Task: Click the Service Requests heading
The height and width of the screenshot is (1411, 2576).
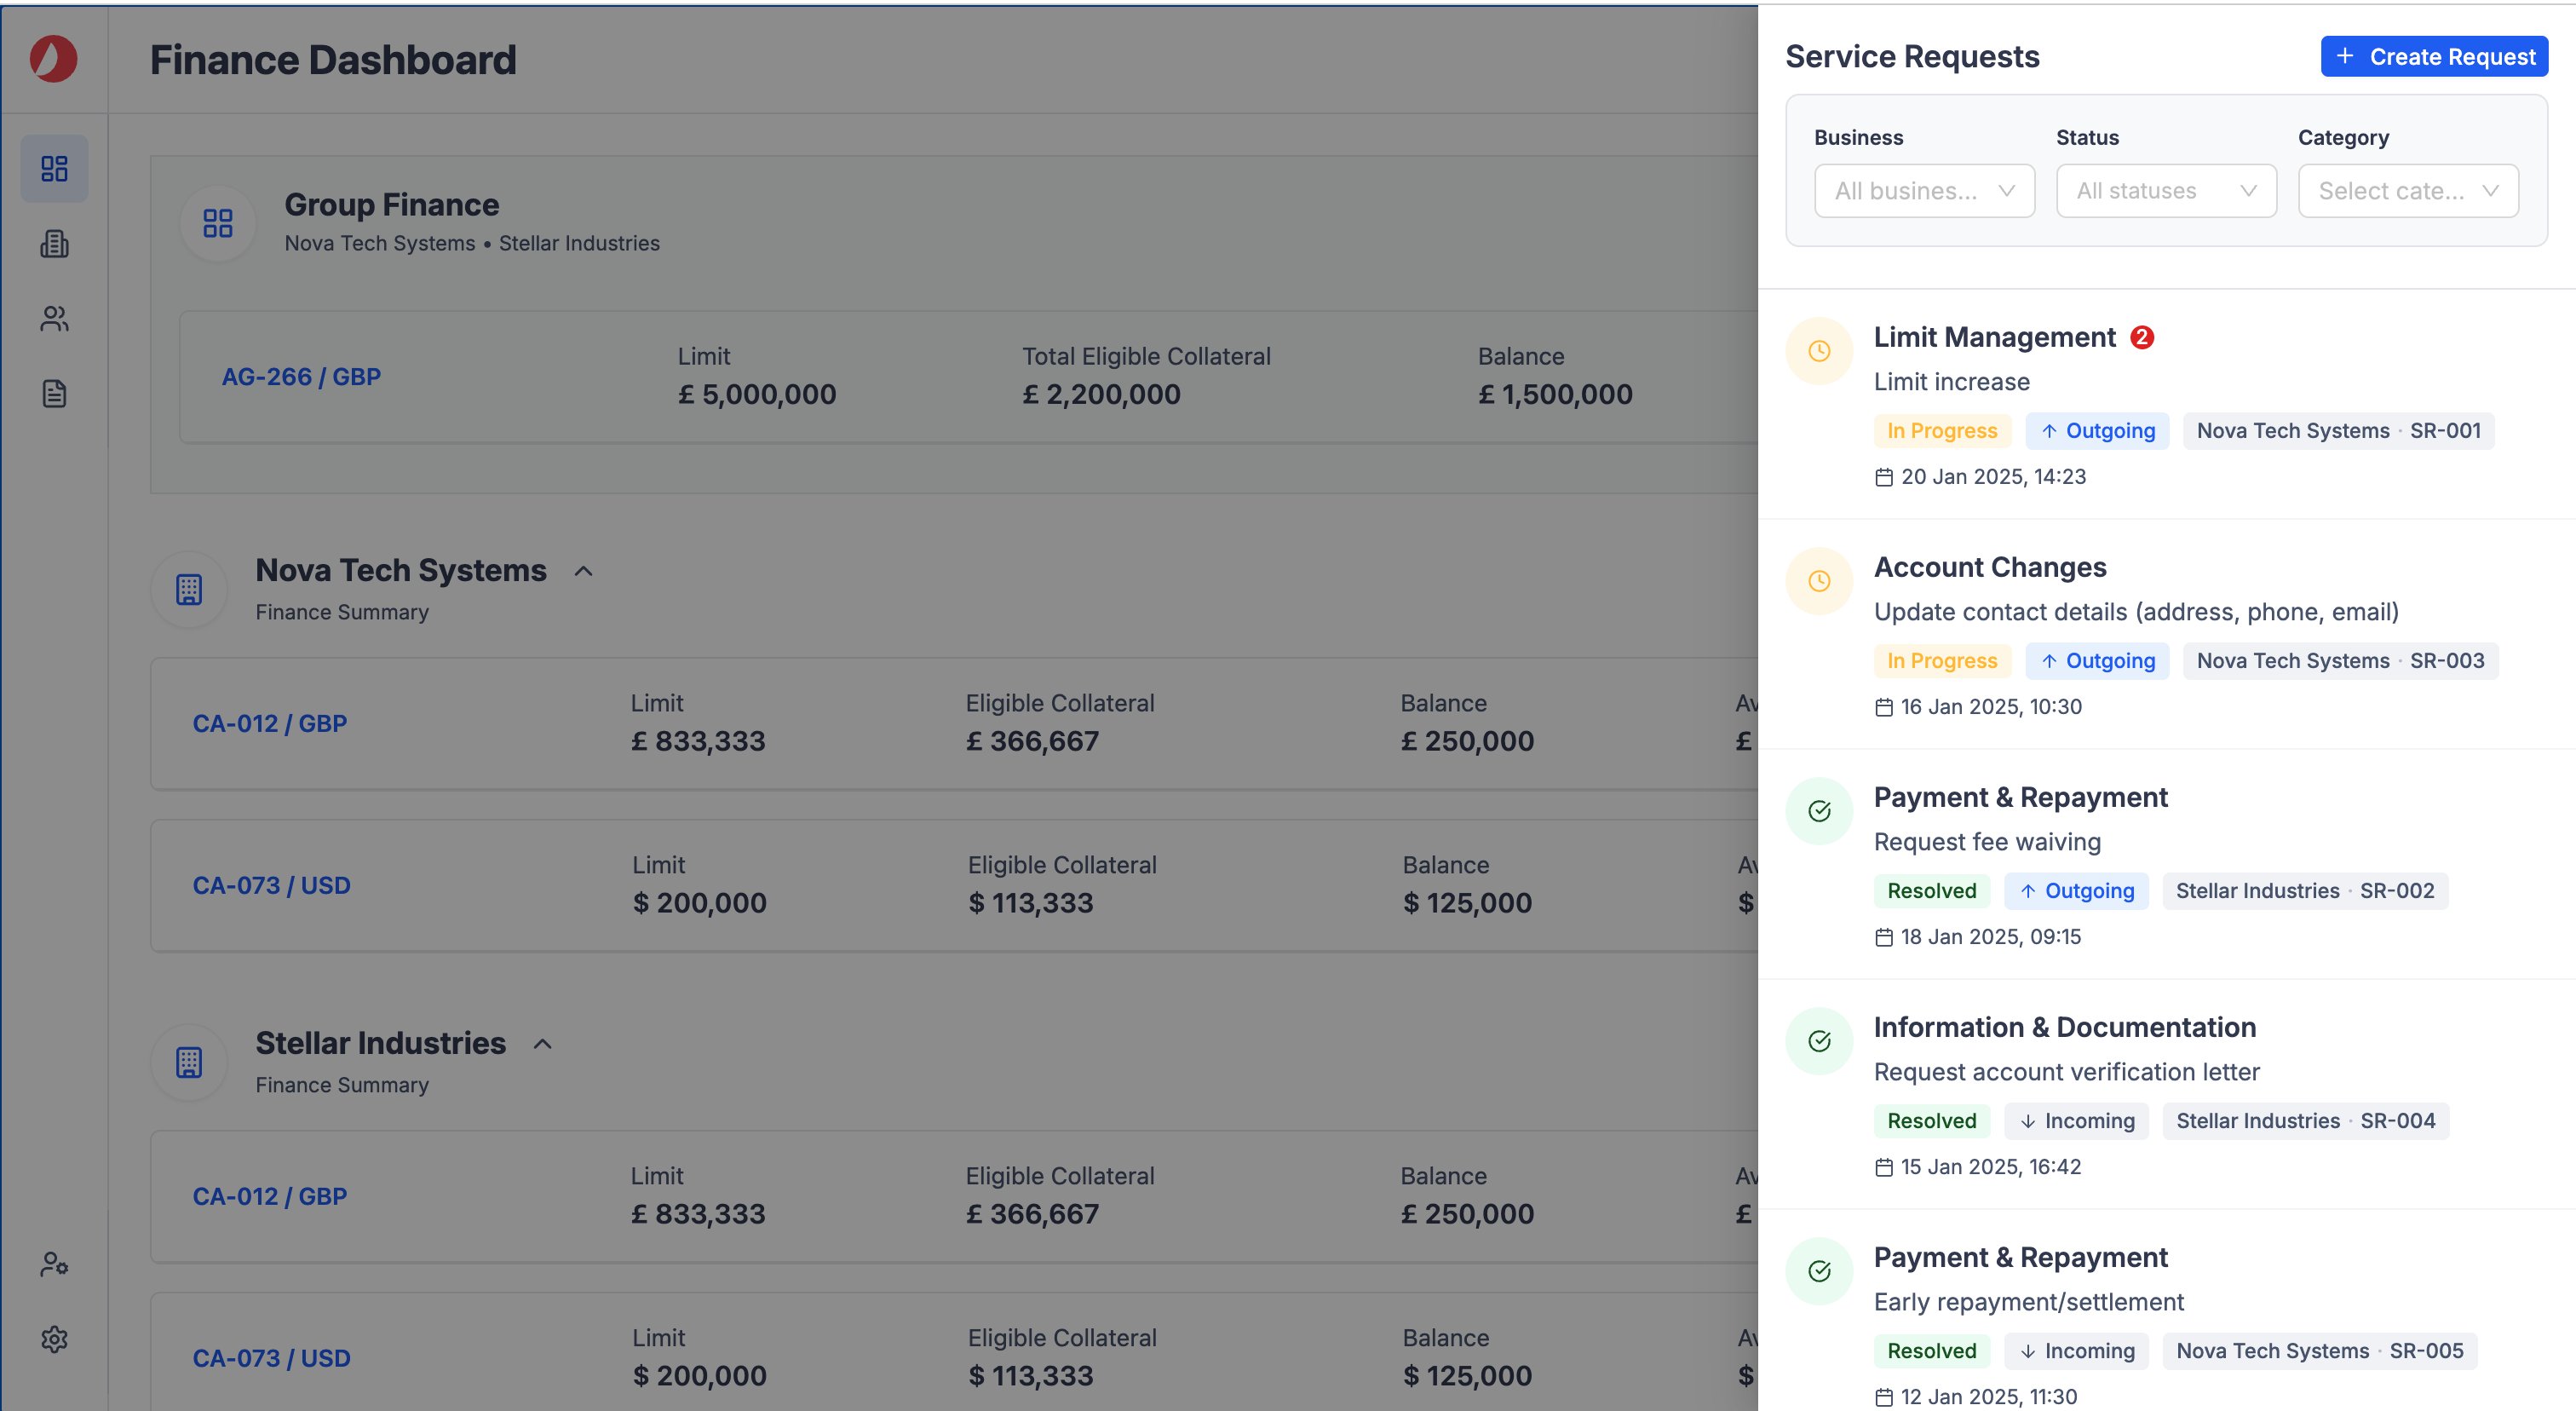Action: (x=1912, y=57)
